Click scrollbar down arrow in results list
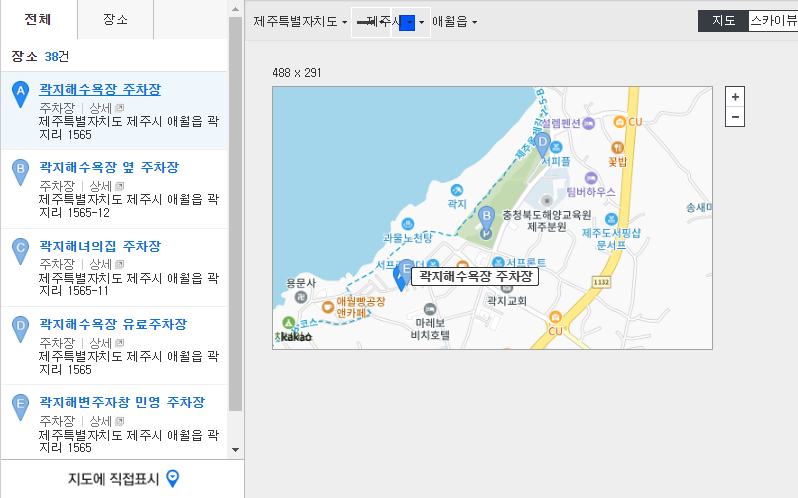 click(x=235, y=450)
